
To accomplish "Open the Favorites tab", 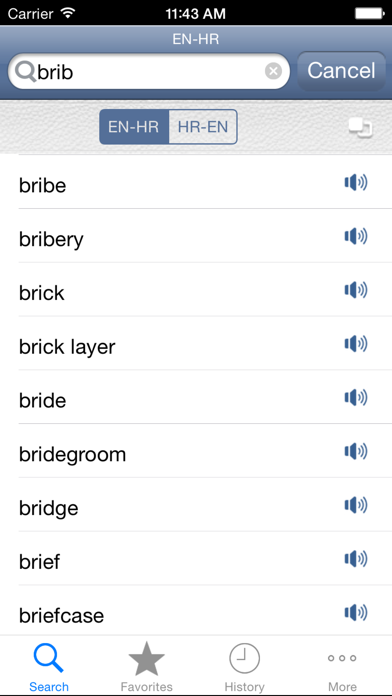I will 147,666.
